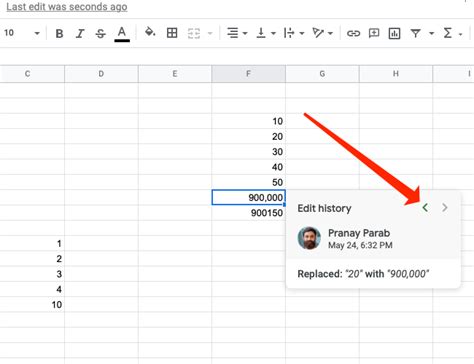
Task: Select column C cell with value 10
Action: (32, 304)
